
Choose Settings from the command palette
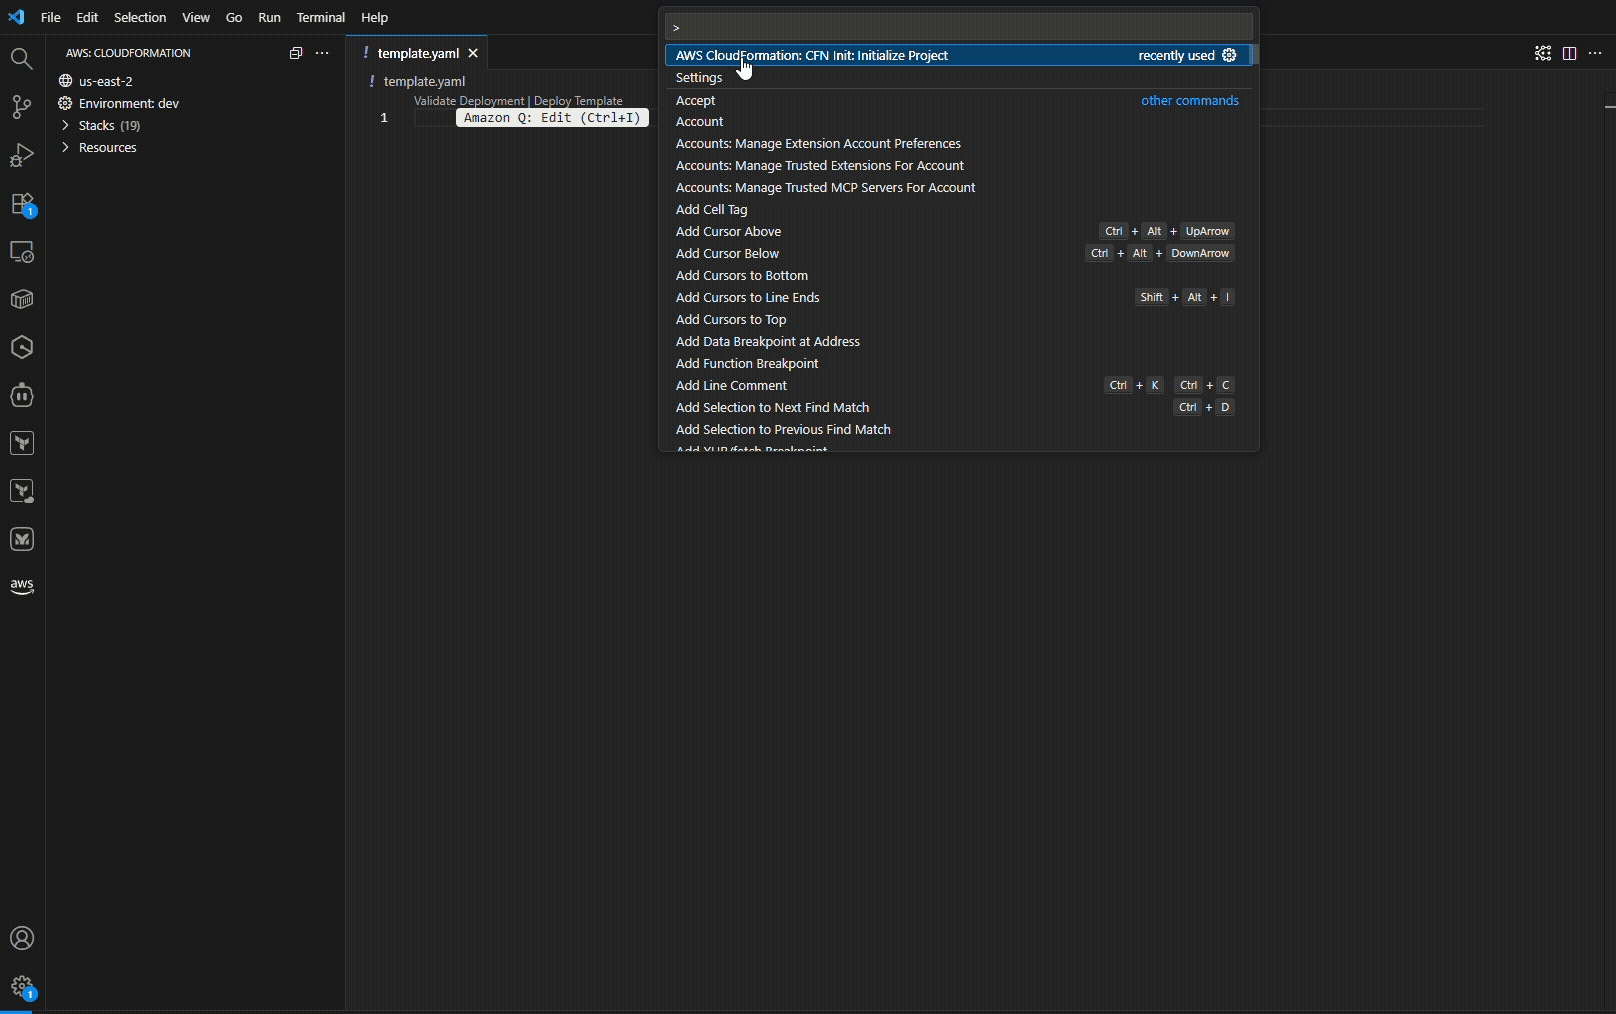point(698,77)
